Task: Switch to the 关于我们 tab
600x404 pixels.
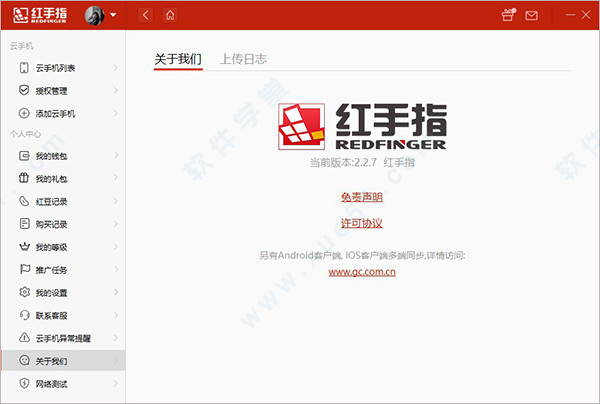Action: pyautogui.click(x=178, y=59)
